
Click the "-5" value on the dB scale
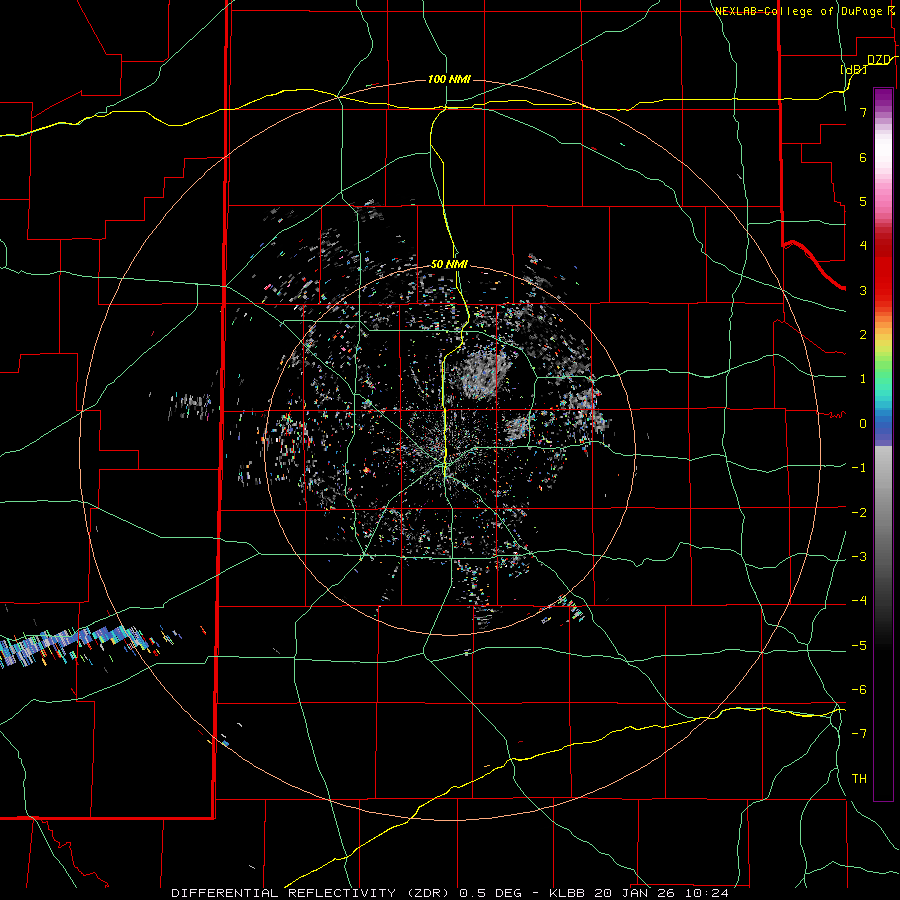[859, 646]
